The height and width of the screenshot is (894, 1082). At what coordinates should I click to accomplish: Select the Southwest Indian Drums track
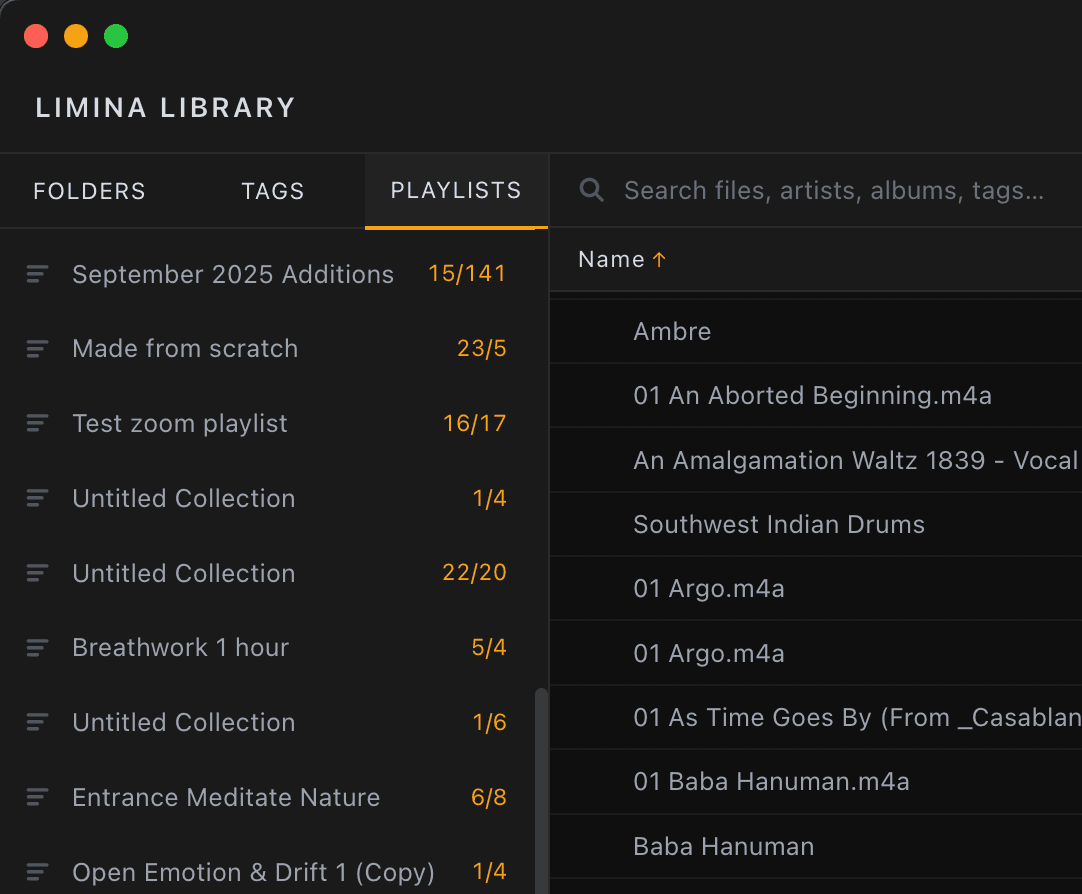[x=816, y=524]
